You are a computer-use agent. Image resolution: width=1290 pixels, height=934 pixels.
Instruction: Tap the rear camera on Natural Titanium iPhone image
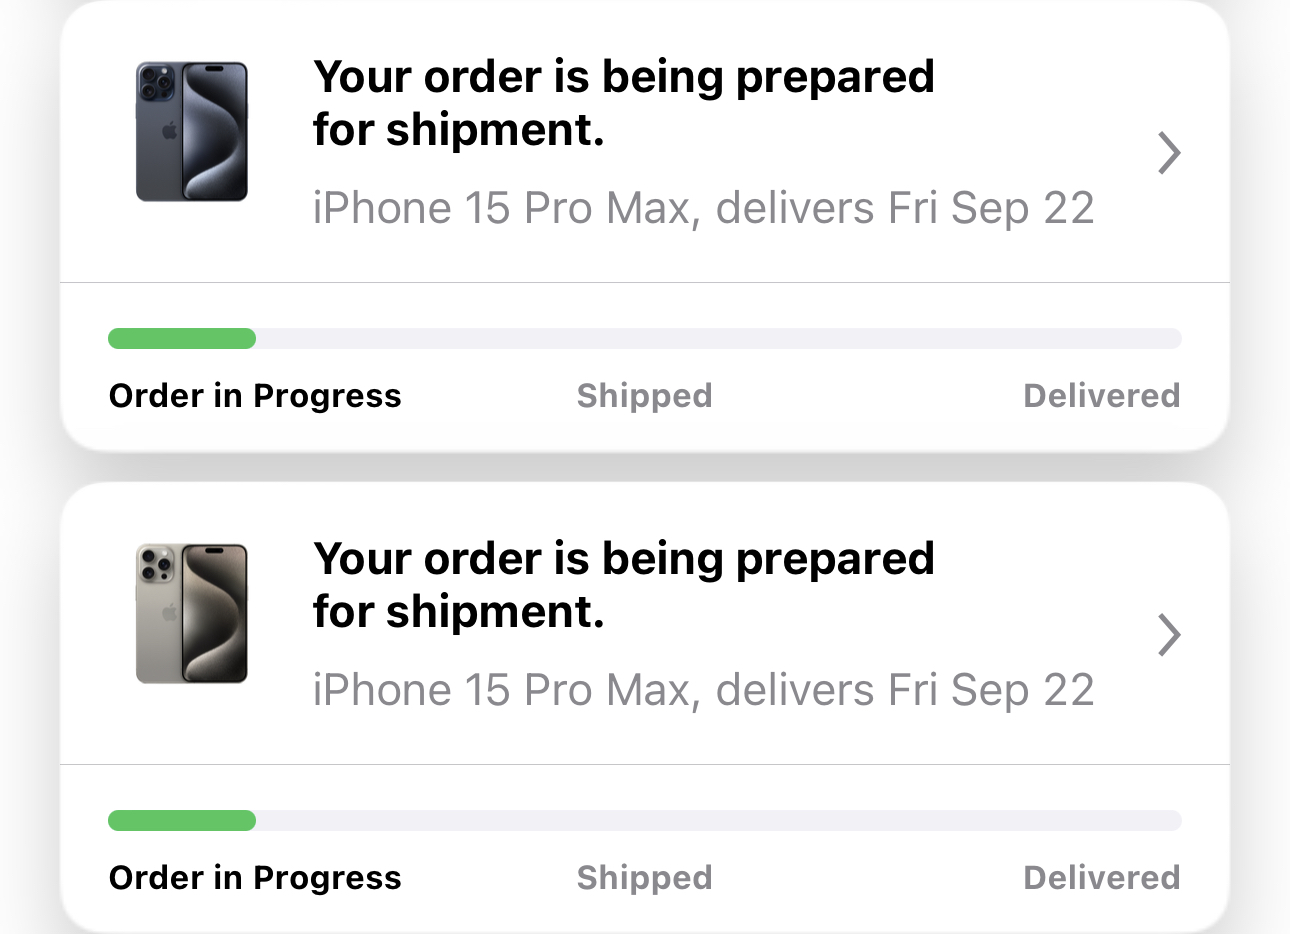[156, 565]
